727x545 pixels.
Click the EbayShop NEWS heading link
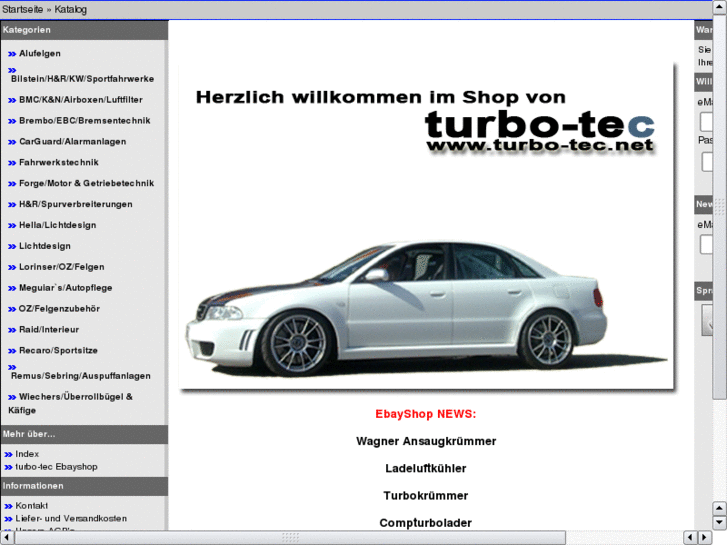[x=426, y=414]
